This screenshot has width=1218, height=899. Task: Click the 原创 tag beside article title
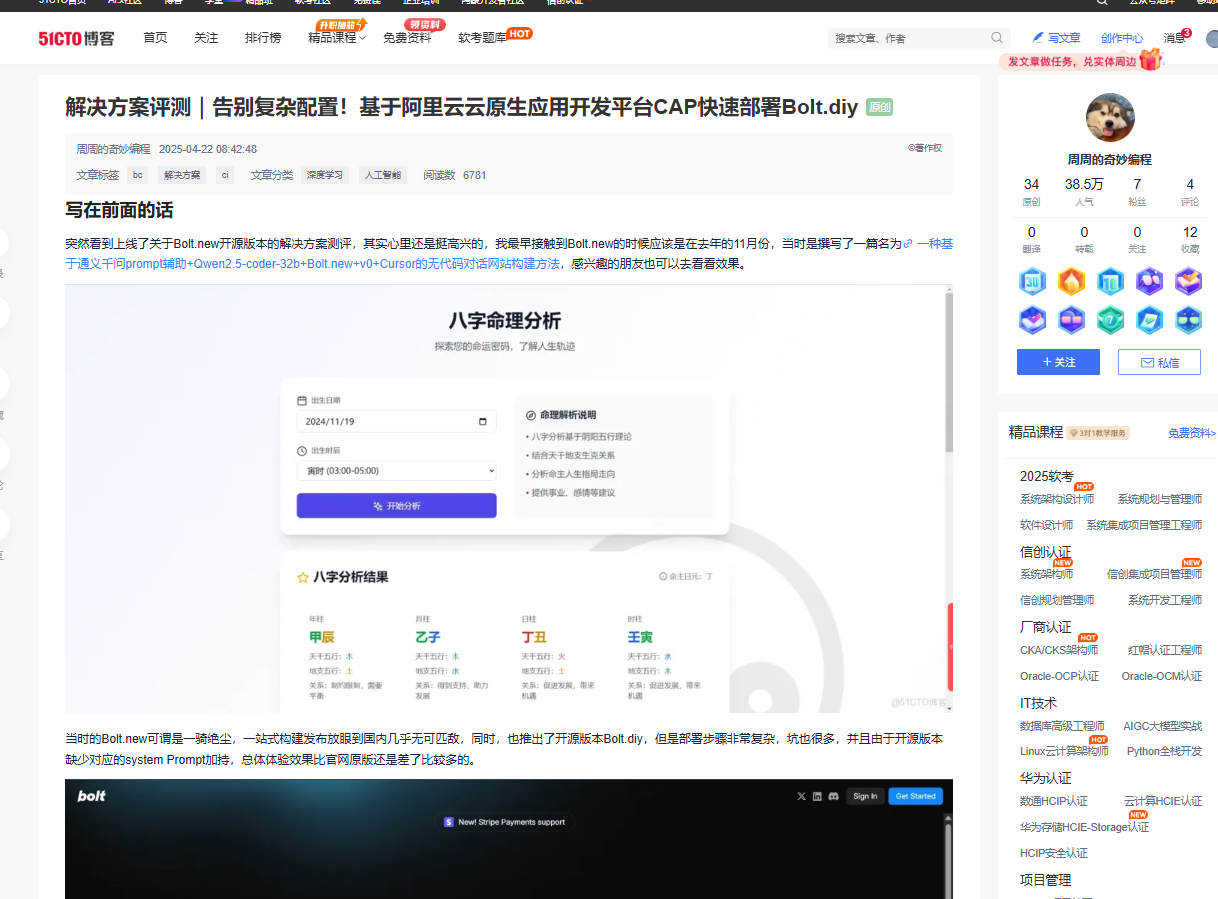point(879,107)
